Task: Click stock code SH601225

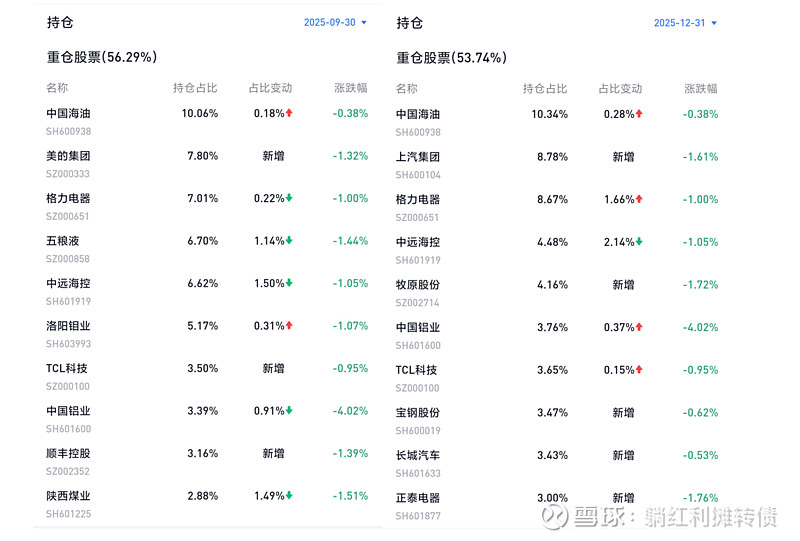Action: click(68, 514)
